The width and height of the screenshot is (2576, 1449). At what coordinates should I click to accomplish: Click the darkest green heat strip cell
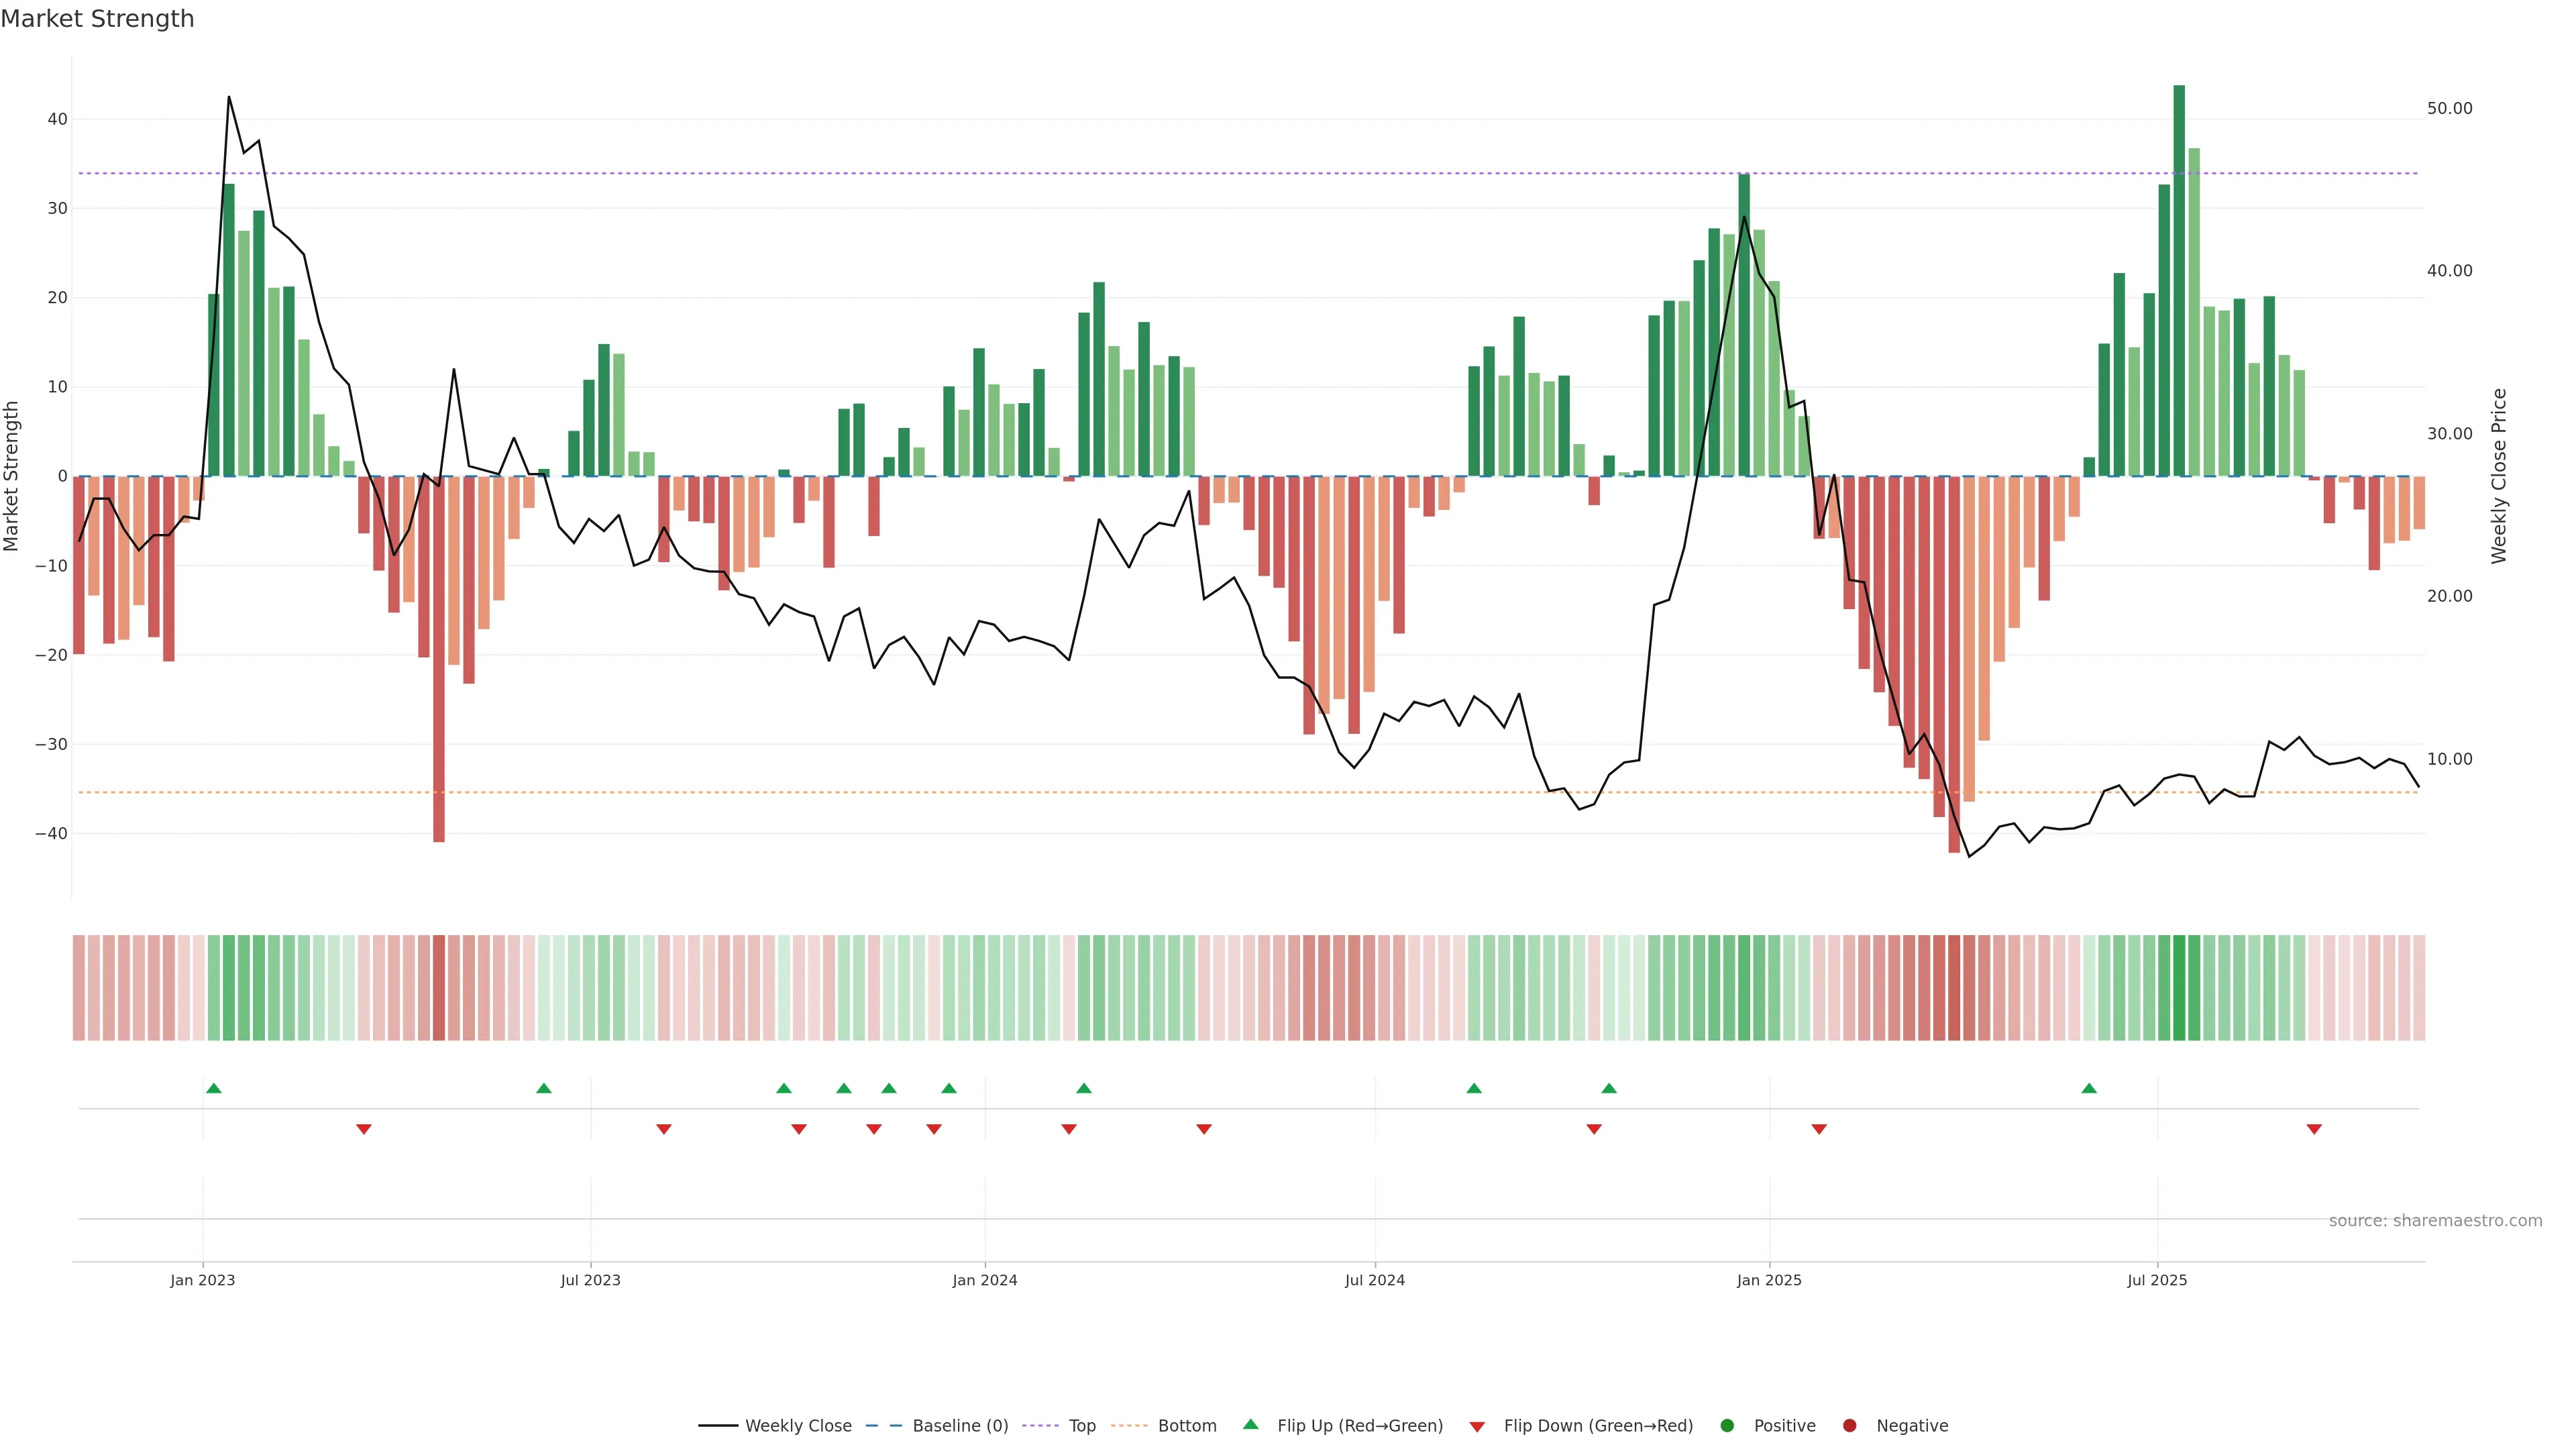click(2179, 988)
